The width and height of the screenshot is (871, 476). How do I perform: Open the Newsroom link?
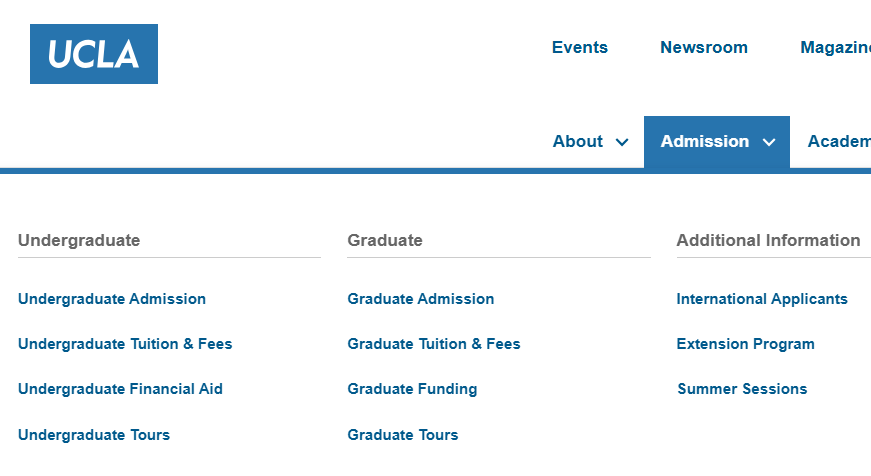tap(704, 47)
